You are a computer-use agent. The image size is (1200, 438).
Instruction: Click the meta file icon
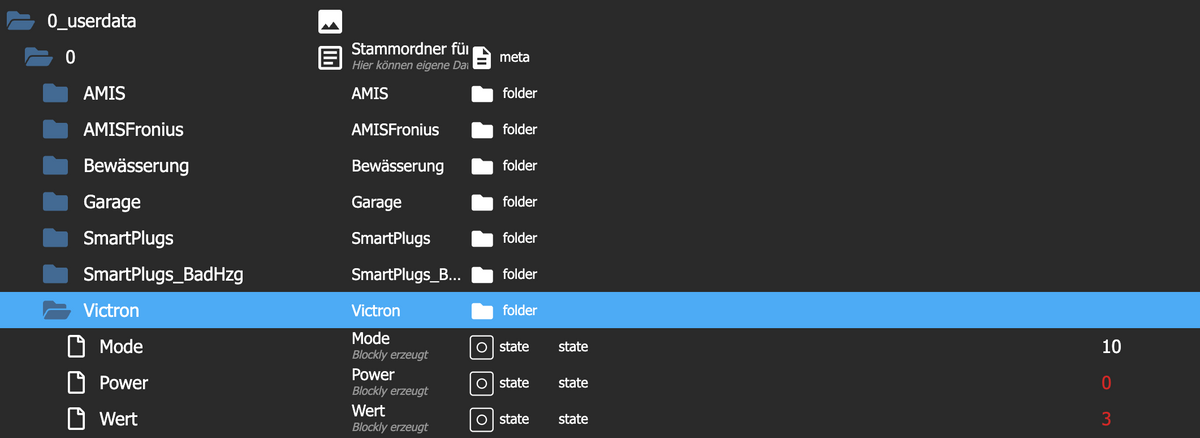(482, 58)
